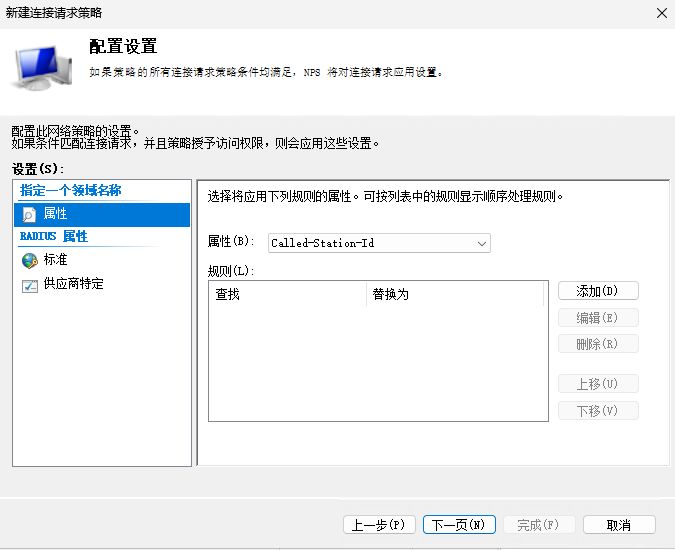Click the 属性 icon in settings list
This screenshot has height=550, width=675.
click(x=29, y=214)
